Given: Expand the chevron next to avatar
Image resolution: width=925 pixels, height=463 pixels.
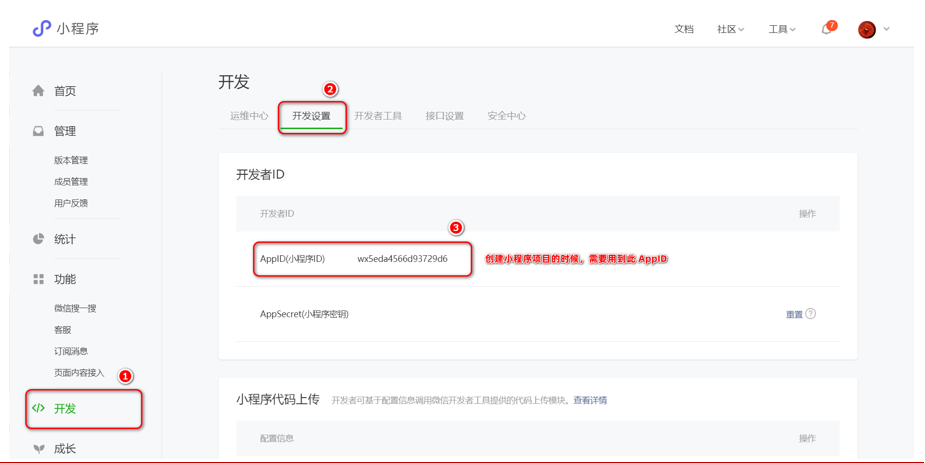Looking at the screenshot, I should (887, 30).
